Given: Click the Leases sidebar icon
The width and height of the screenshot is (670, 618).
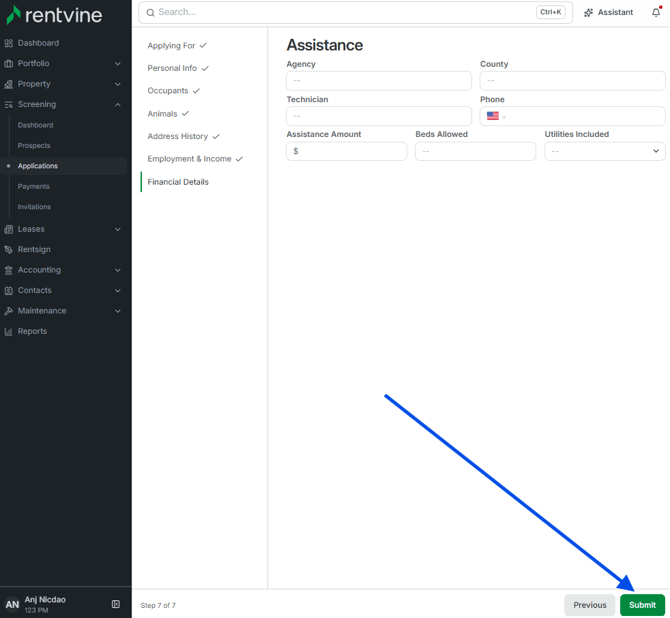Looking at the screenshot, I should coord(9,229).
